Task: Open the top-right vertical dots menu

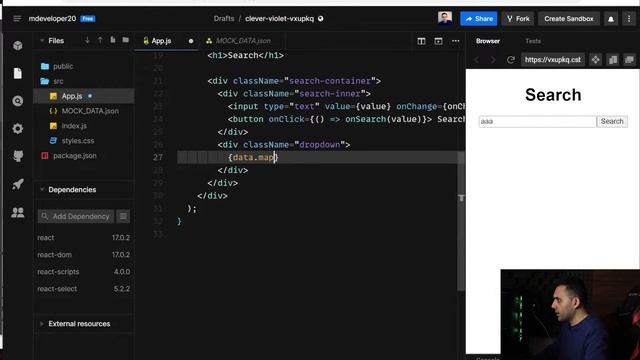Action: click(629, 19)
